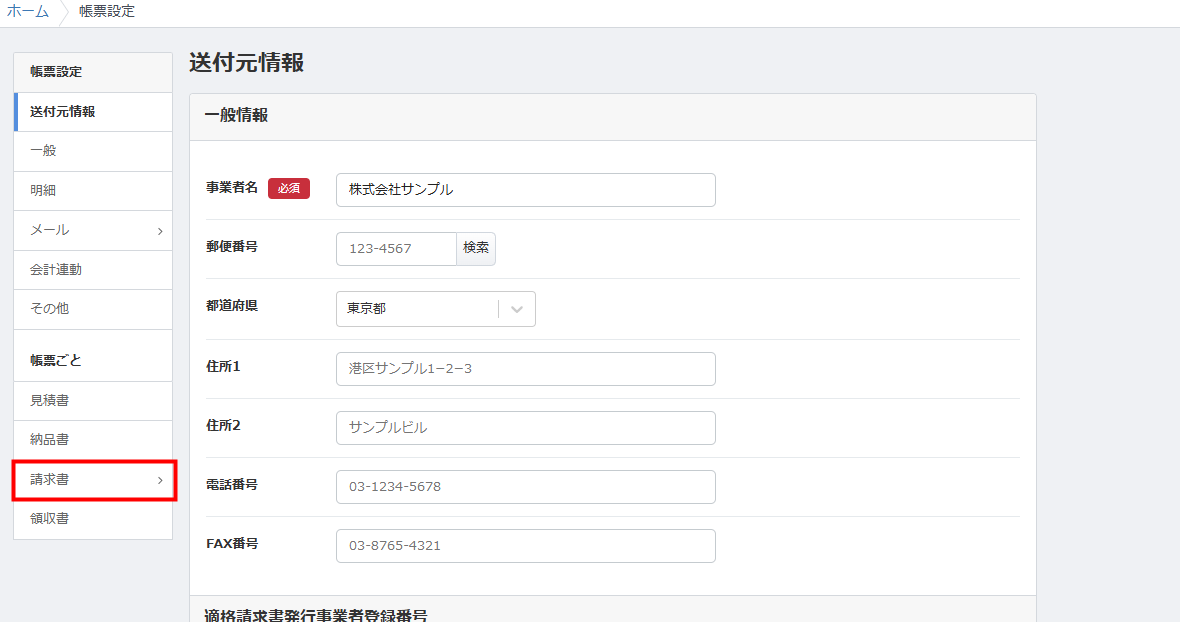The height and width of the screenshot is (622, 1180).
Task: Select その他 in the sidebar
Action: [x=50, y=309]
